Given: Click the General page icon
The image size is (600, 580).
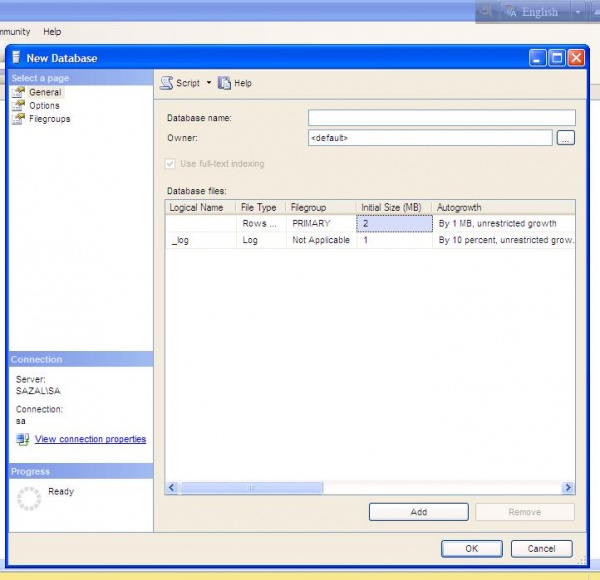Looking at the screenshot, I should coord(18,92).
